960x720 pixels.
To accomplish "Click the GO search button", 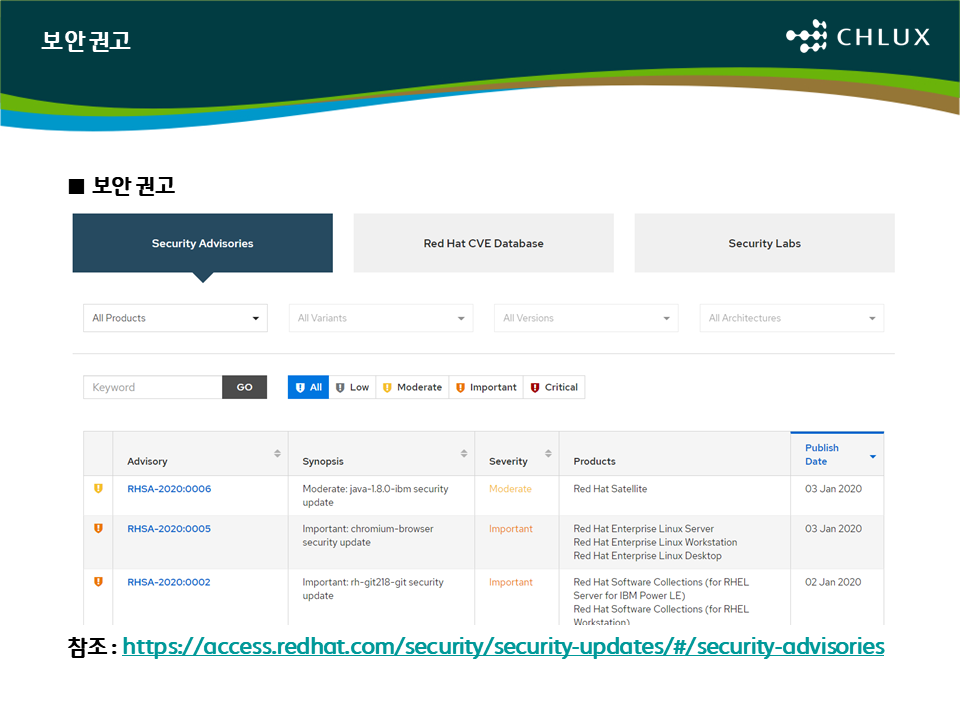I will click(x=244, y=387).
